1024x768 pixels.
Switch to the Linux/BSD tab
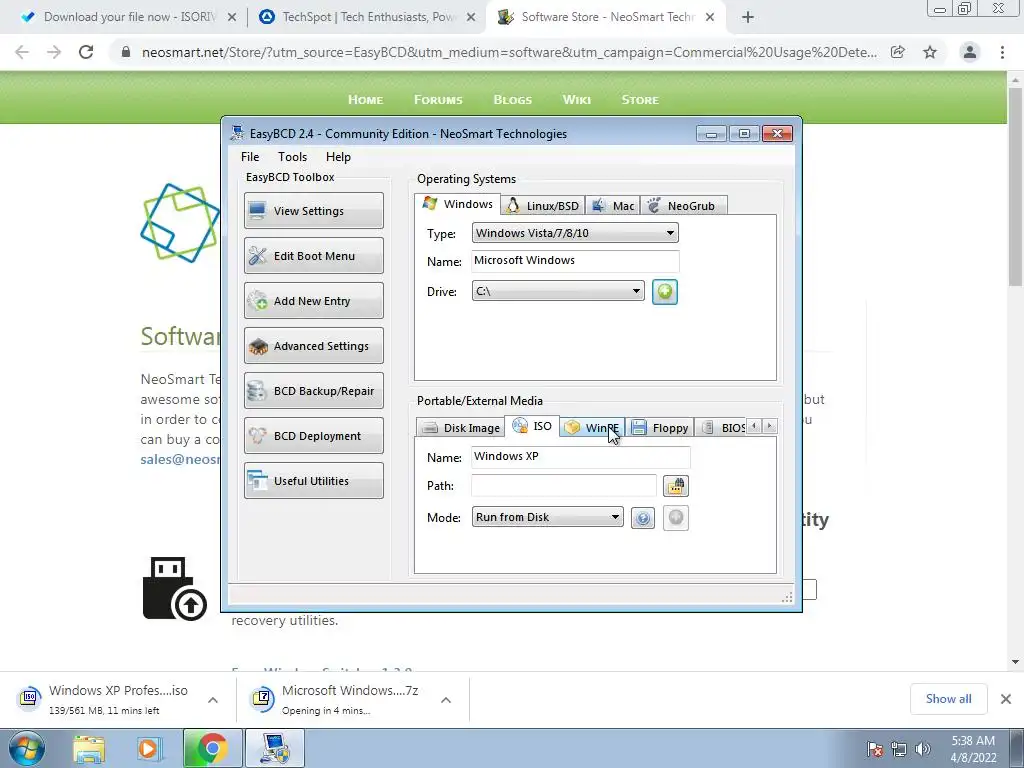coord(543,206)
